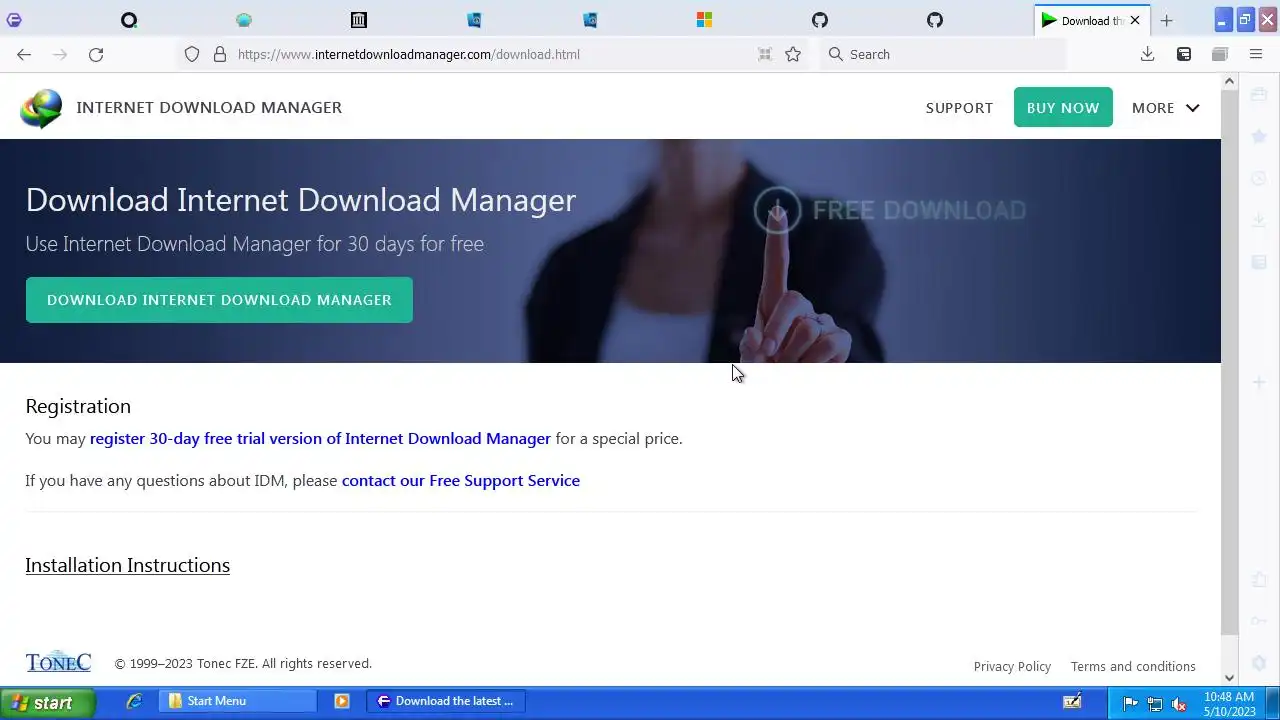Click the taskbar clock showing 10:48 AM

[1228, 697]
